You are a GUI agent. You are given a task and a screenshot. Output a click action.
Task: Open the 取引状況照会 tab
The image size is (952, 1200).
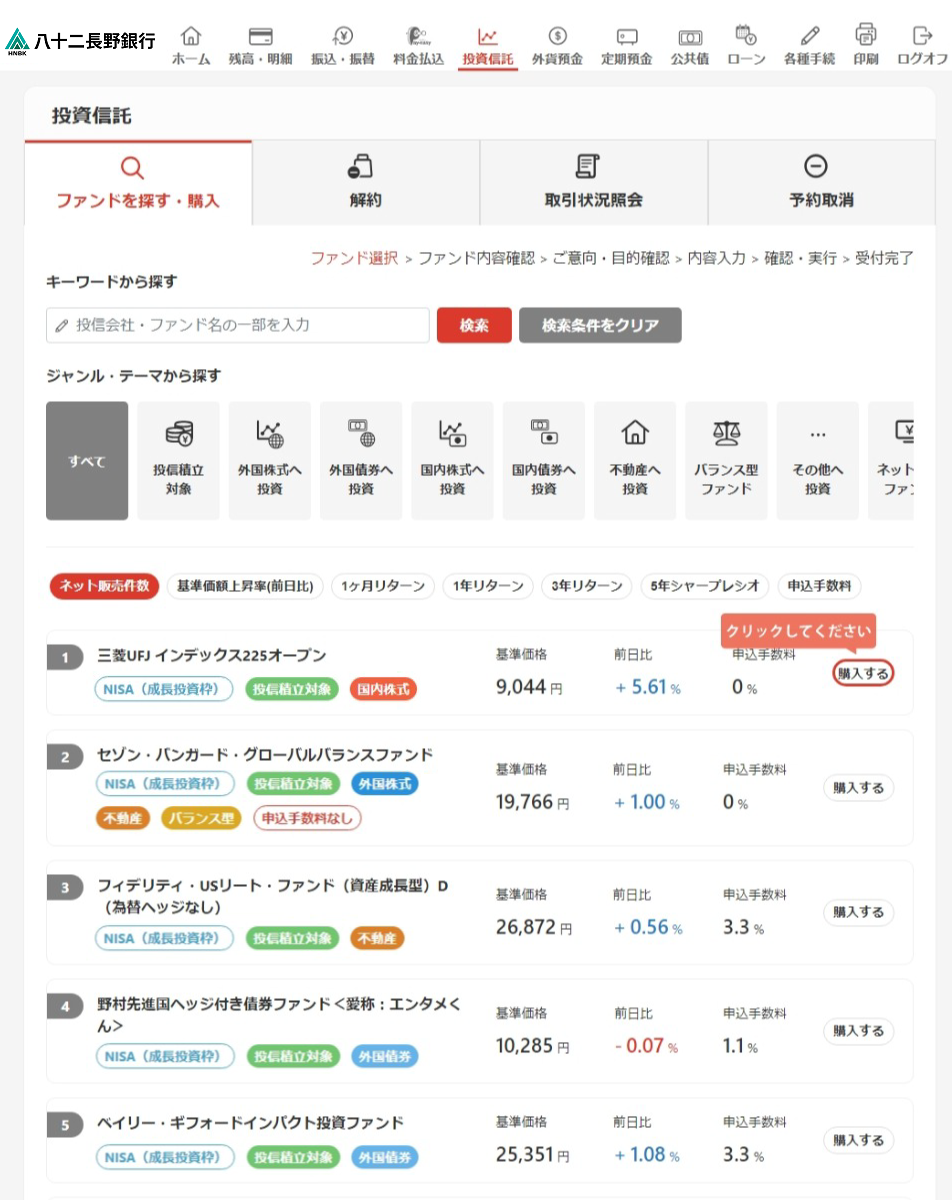pyautogui.click(x=593, y=182)
